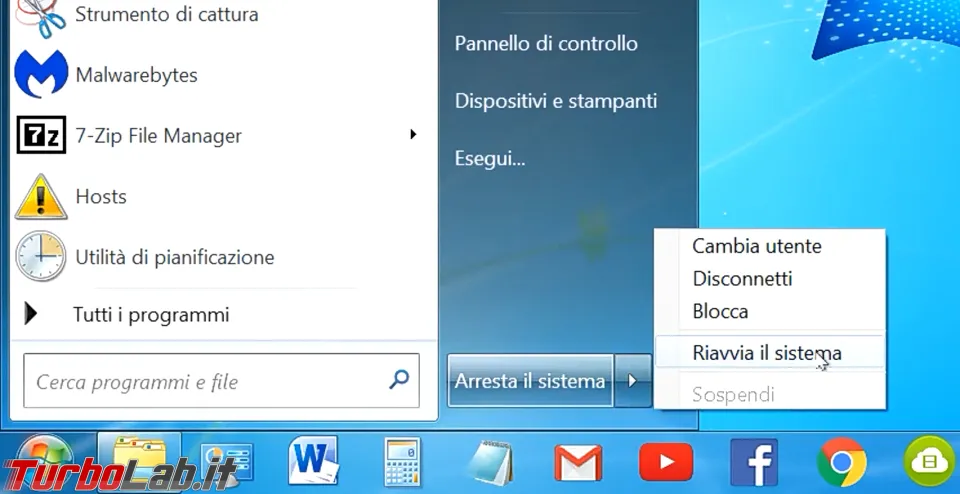Expand 7-Zip File Manager jump list arrow

pyautogui.click(x=413, y=134)
